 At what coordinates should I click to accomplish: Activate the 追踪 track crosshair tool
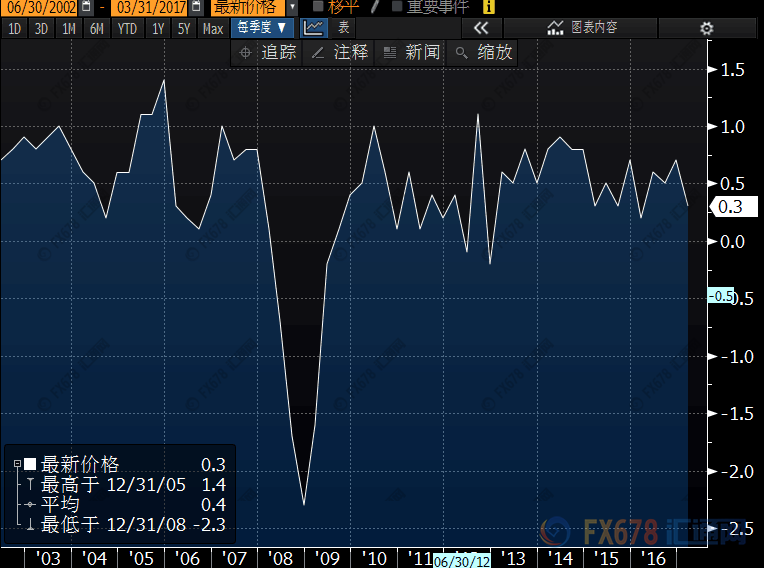click(x=267, y=52)
